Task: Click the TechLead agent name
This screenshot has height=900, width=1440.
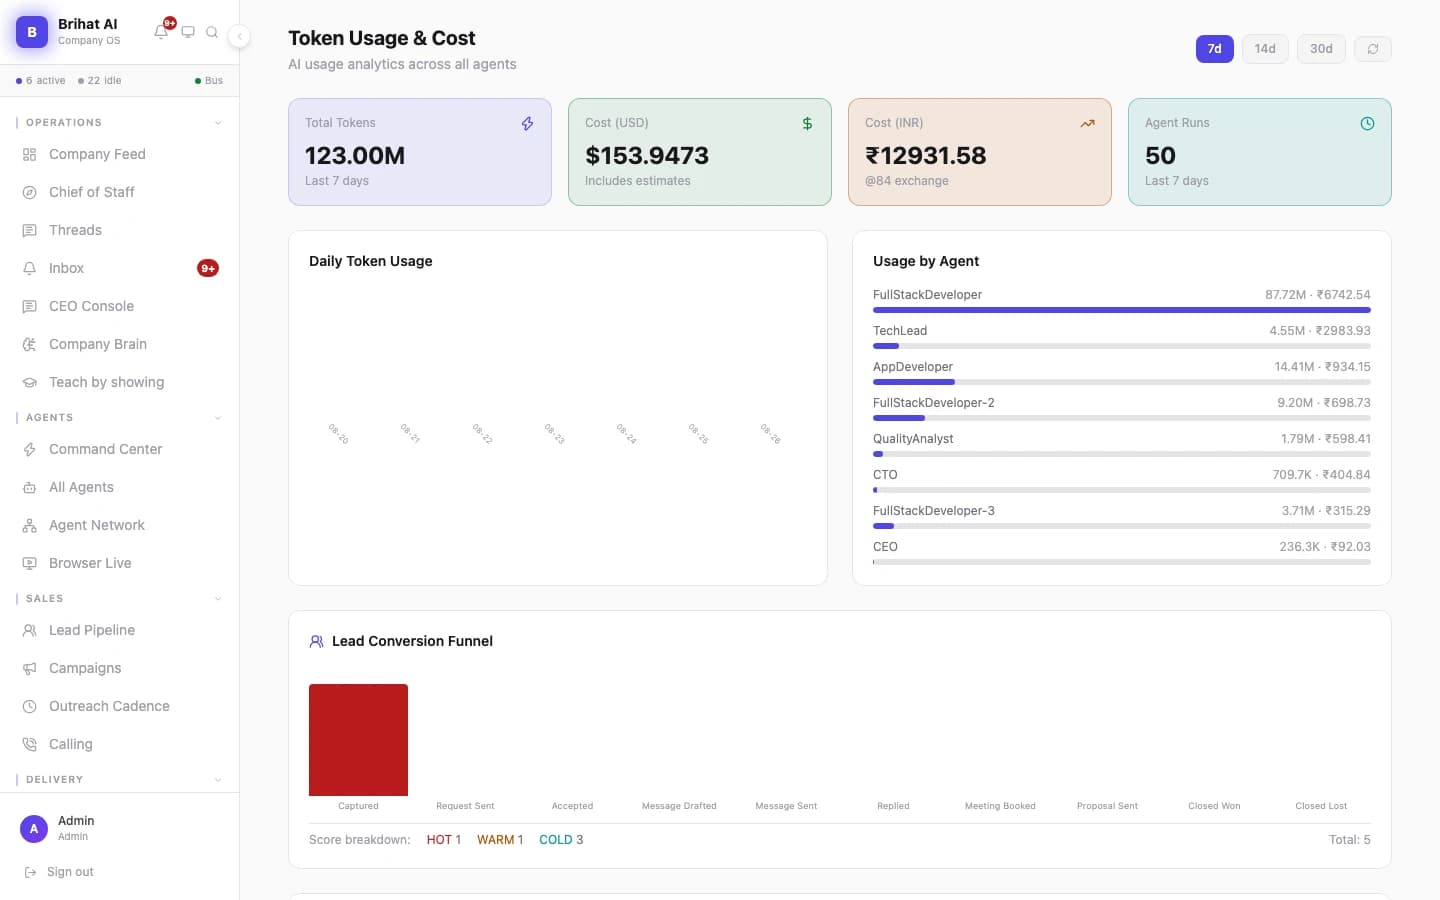Action: [x=900, y=331]
